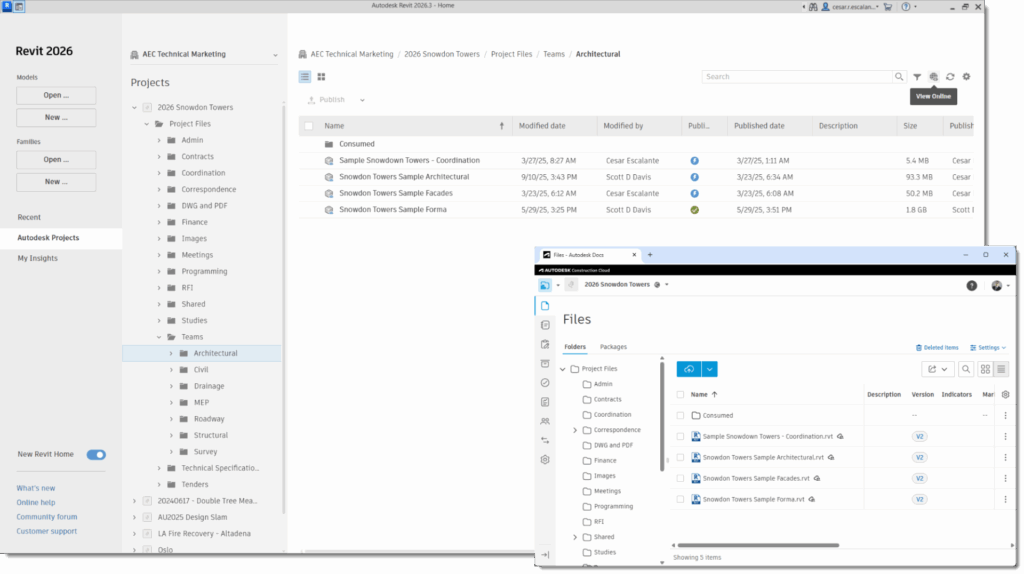Click the refresh icon beside the search

pyautogui.click(x=950, y=77)
